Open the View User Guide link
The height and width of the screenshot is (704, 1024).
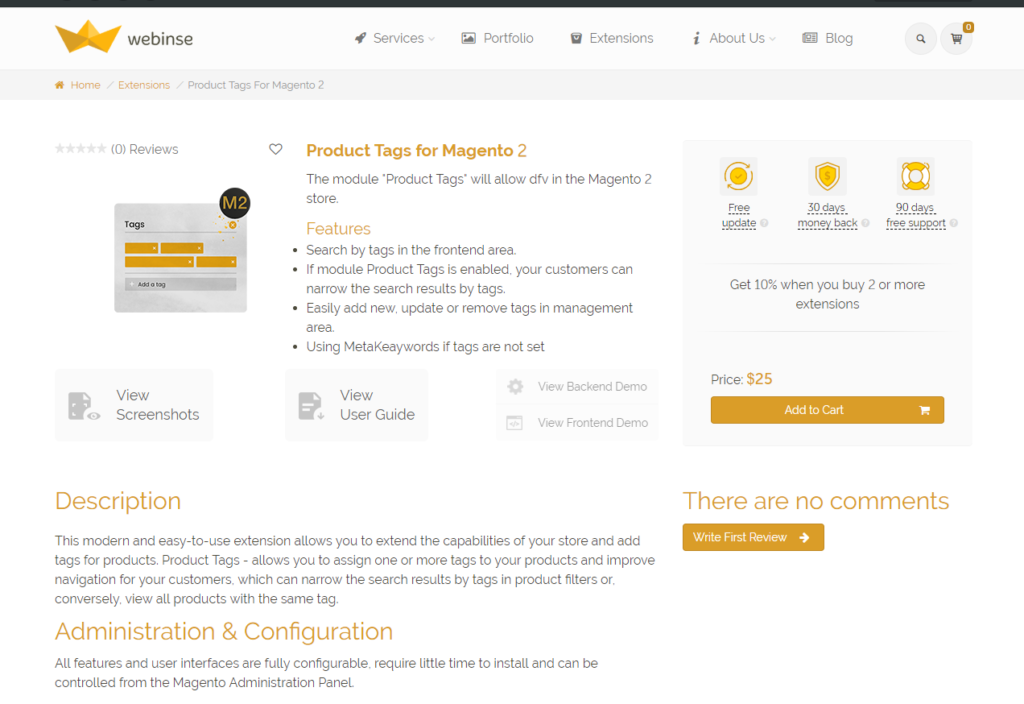(357, 405)
